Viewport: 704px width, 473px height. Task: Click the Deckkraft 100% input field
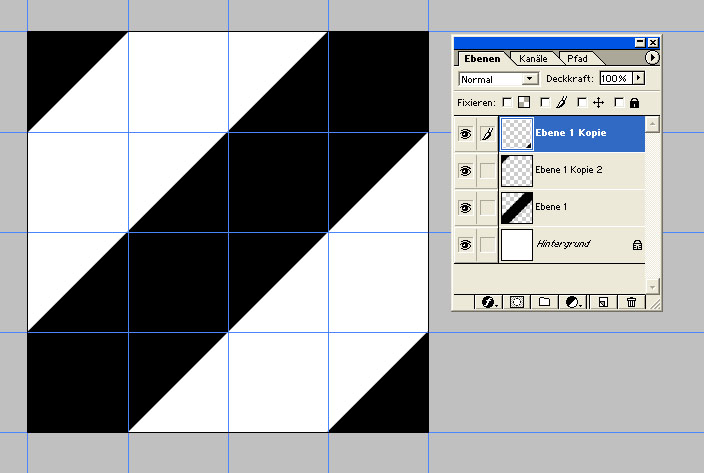(x=614, y=78)
